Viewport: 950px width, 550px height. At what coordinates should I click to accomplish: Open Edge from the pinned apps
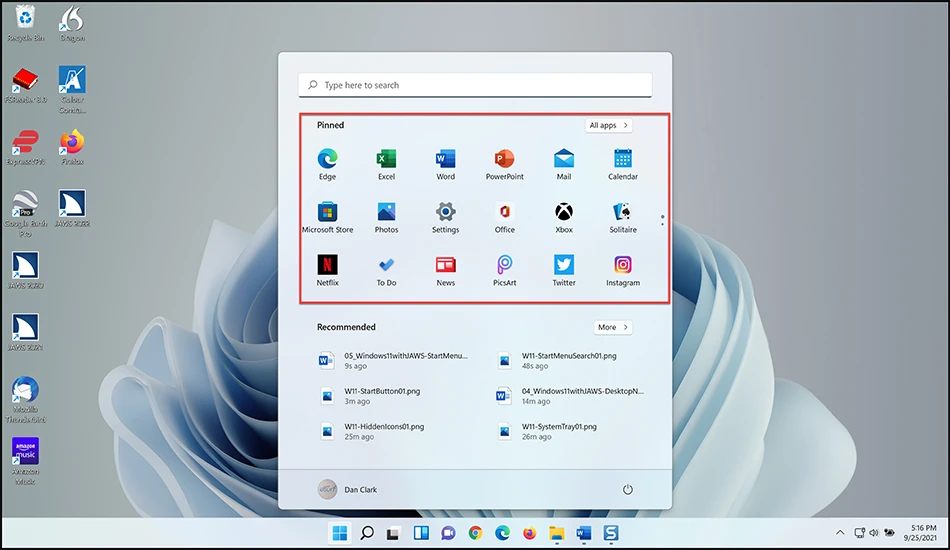[x=327, y=164]
